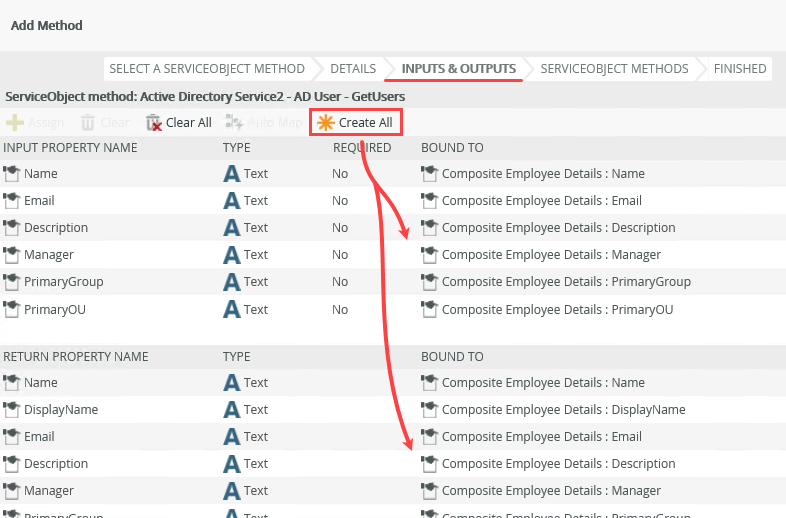Select the Inputs & Outputs tab
This screenshot has width=786, height=518.
pyautogui.click(x=458, y=69)
